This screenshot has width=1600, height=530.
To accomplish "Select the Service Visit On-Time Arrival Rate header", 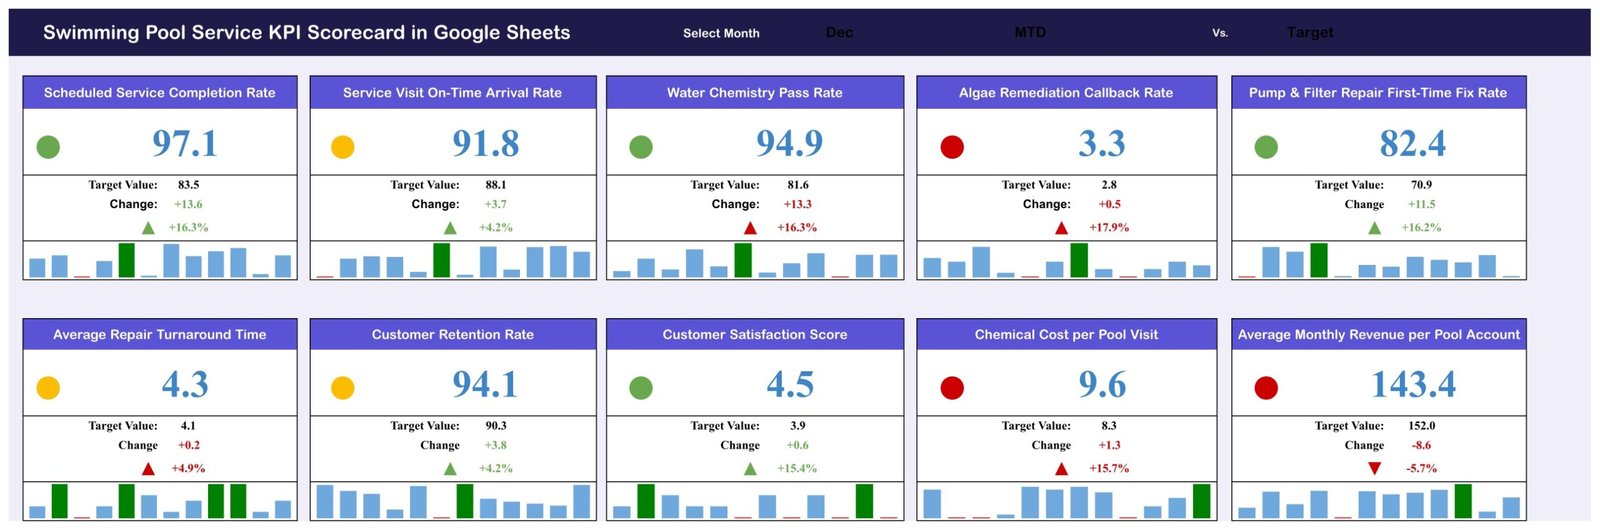I will (x=453, y=93).
